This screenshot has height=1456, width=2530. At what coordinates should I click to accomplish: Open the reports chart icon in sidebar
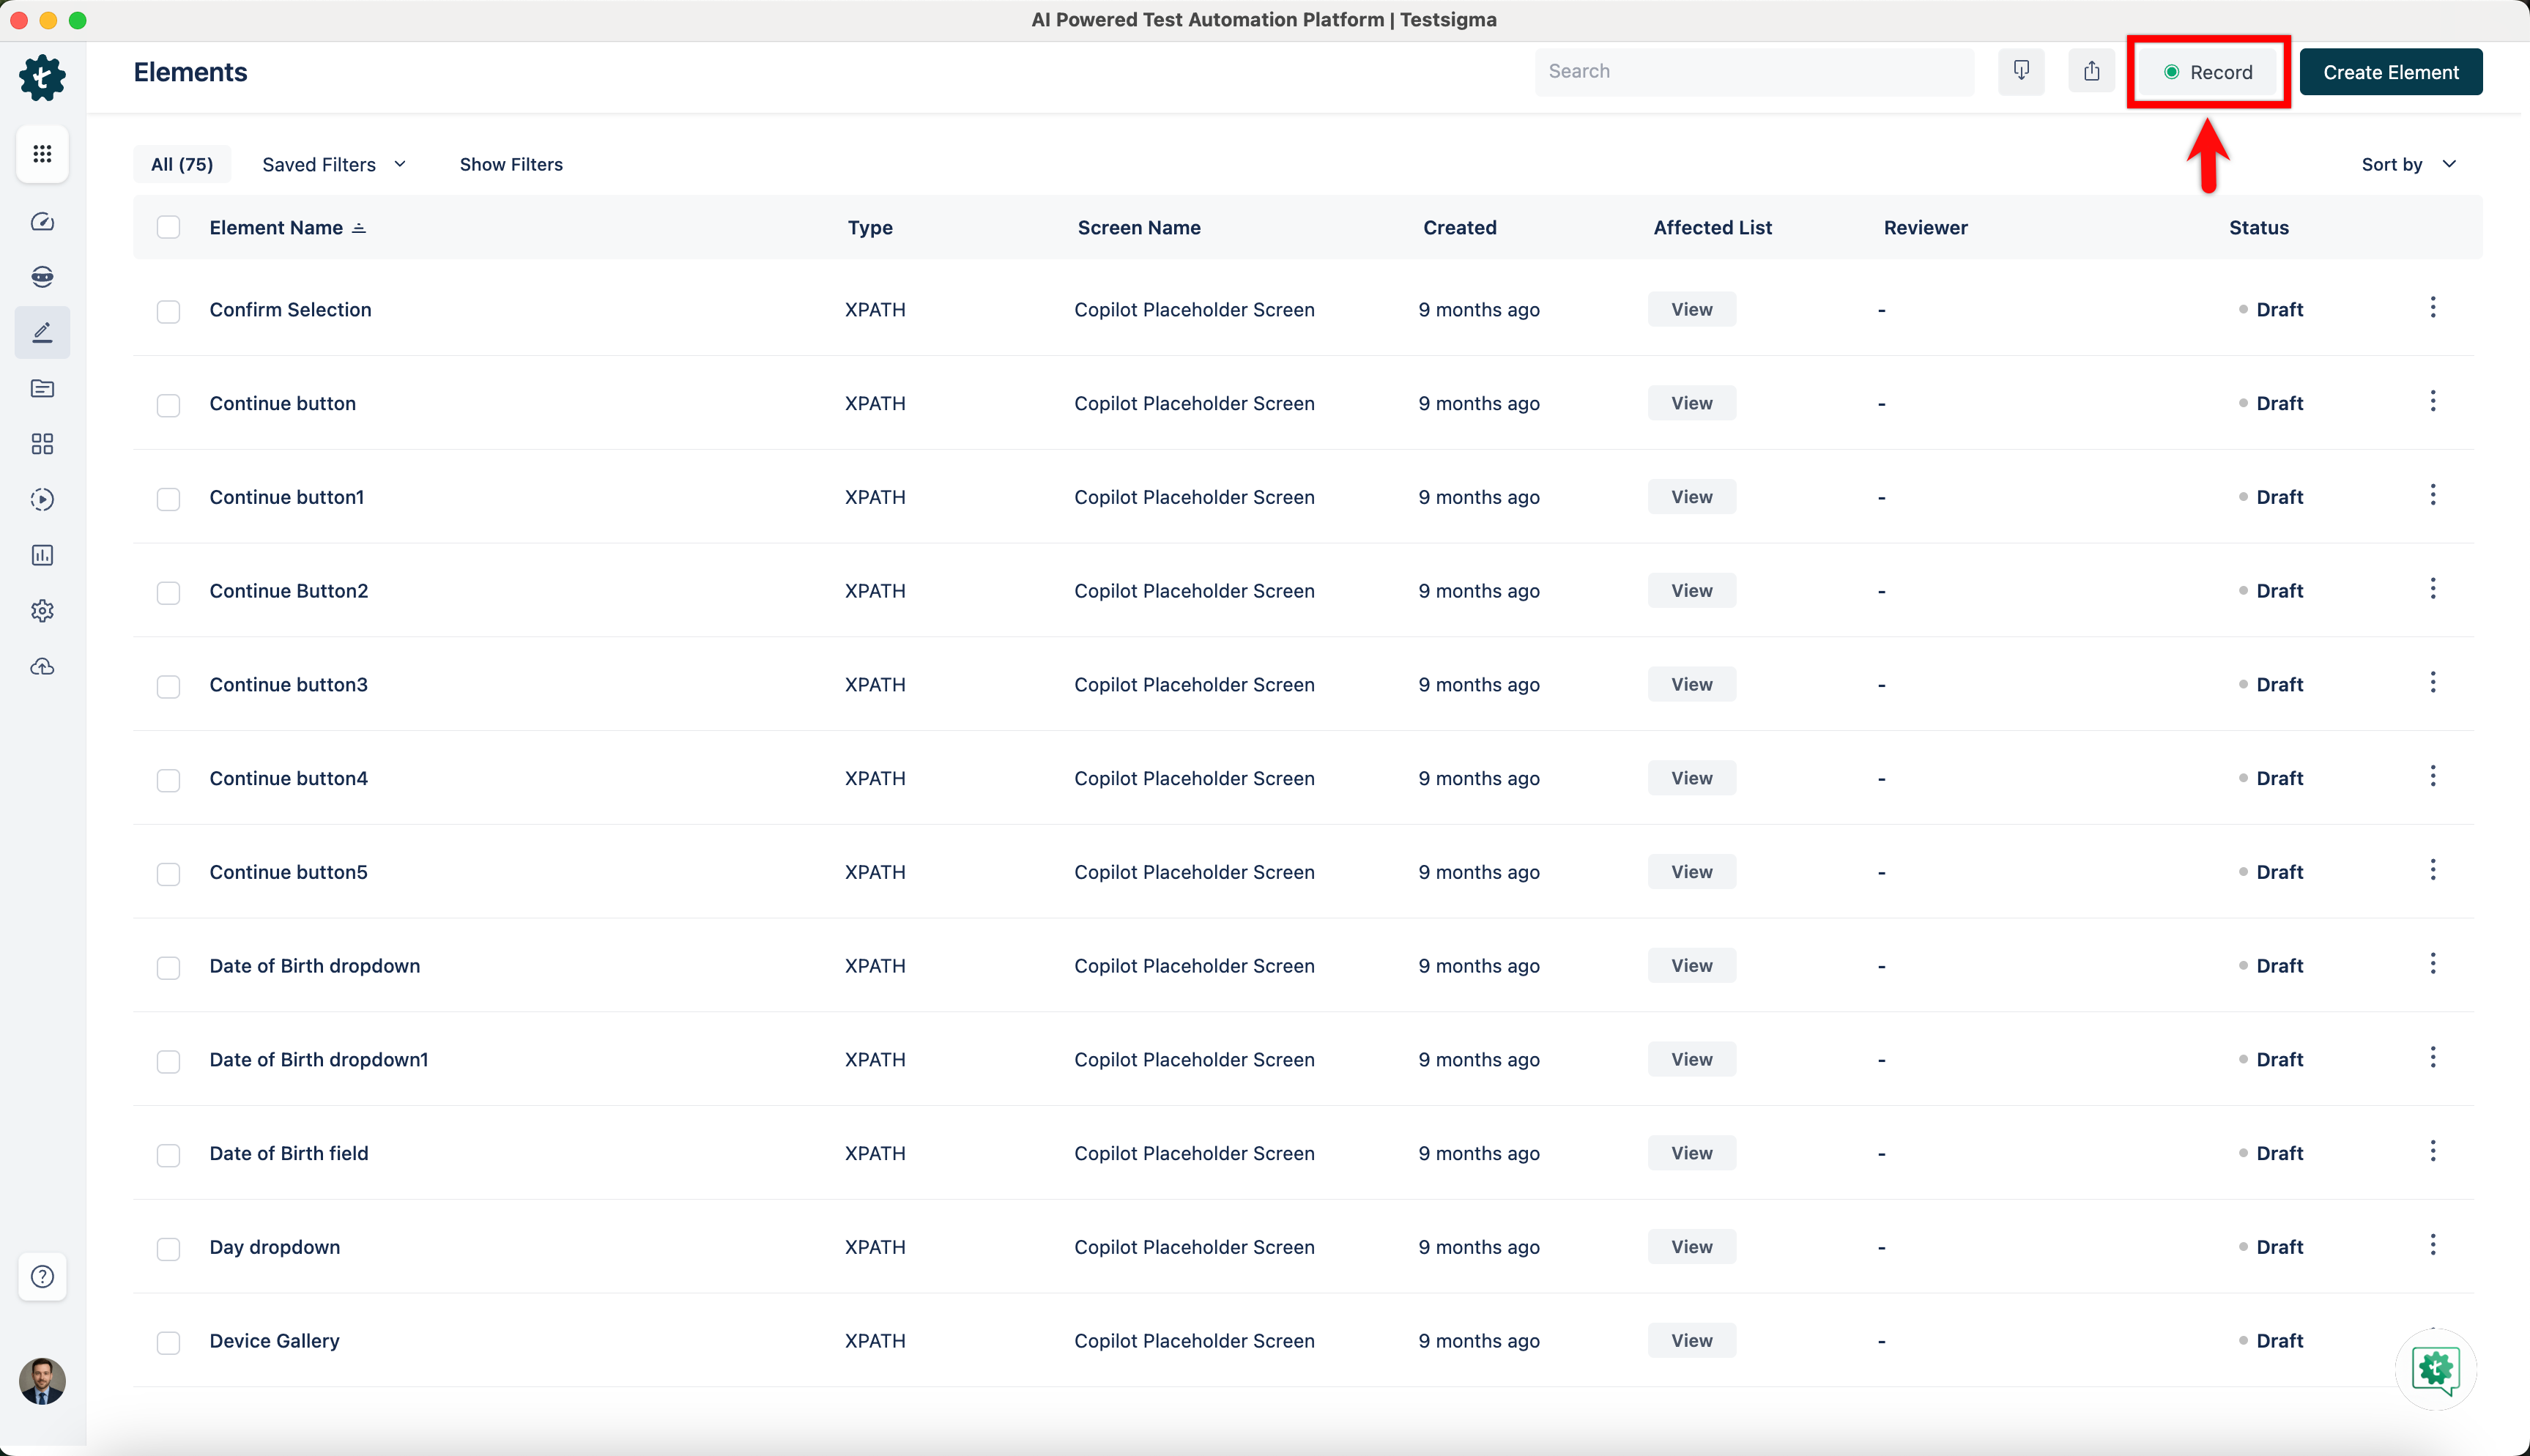[x=42, y=555]
